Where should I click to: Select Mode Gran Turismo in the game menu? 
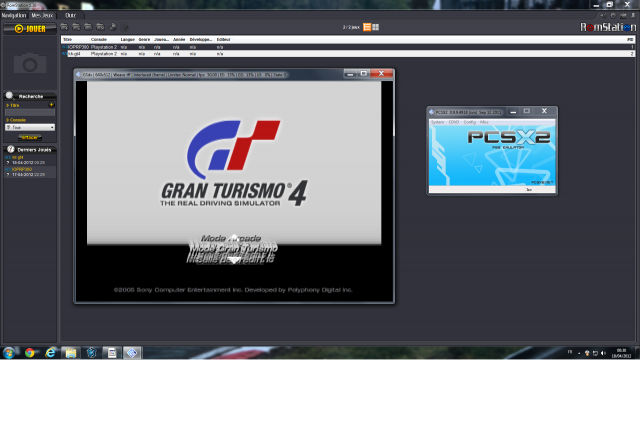233,247
